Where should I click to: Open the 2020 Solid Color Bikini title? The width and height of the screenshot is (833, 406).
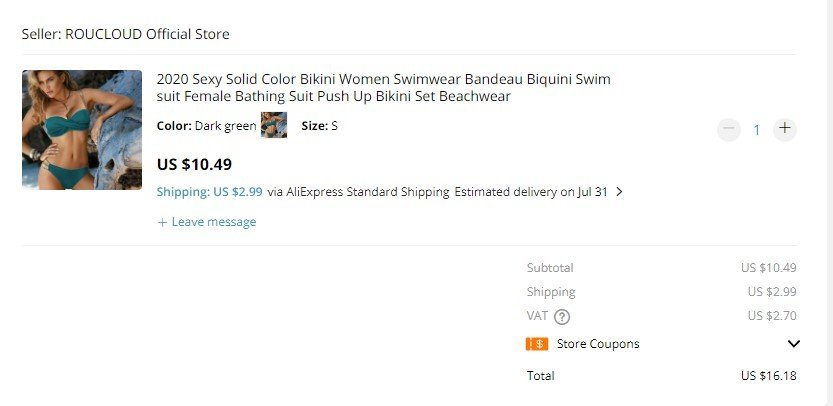[383, 88]
